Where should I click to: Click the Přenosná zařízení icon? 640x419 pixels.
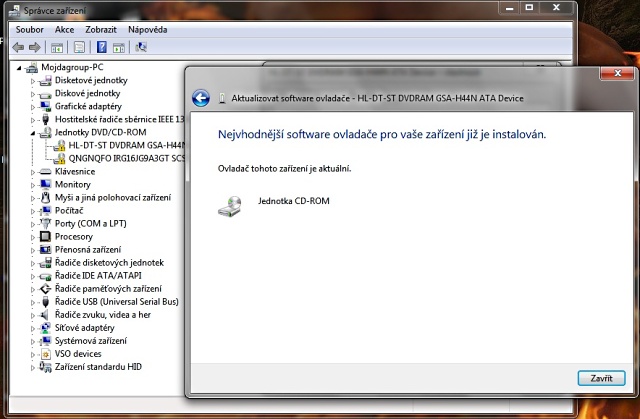coord(45,250)
